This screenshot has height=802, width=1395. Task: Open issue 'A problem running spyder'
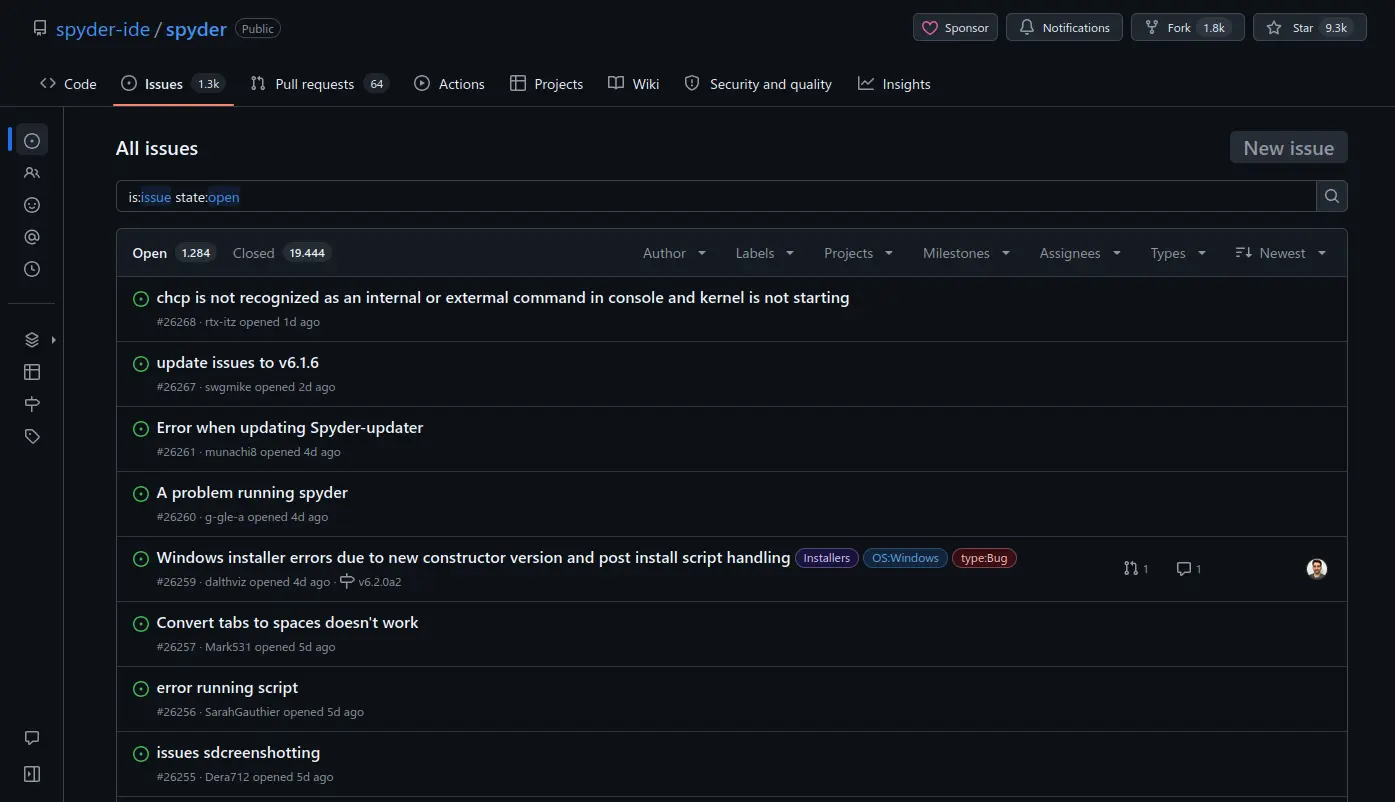(x=252, y=493)
